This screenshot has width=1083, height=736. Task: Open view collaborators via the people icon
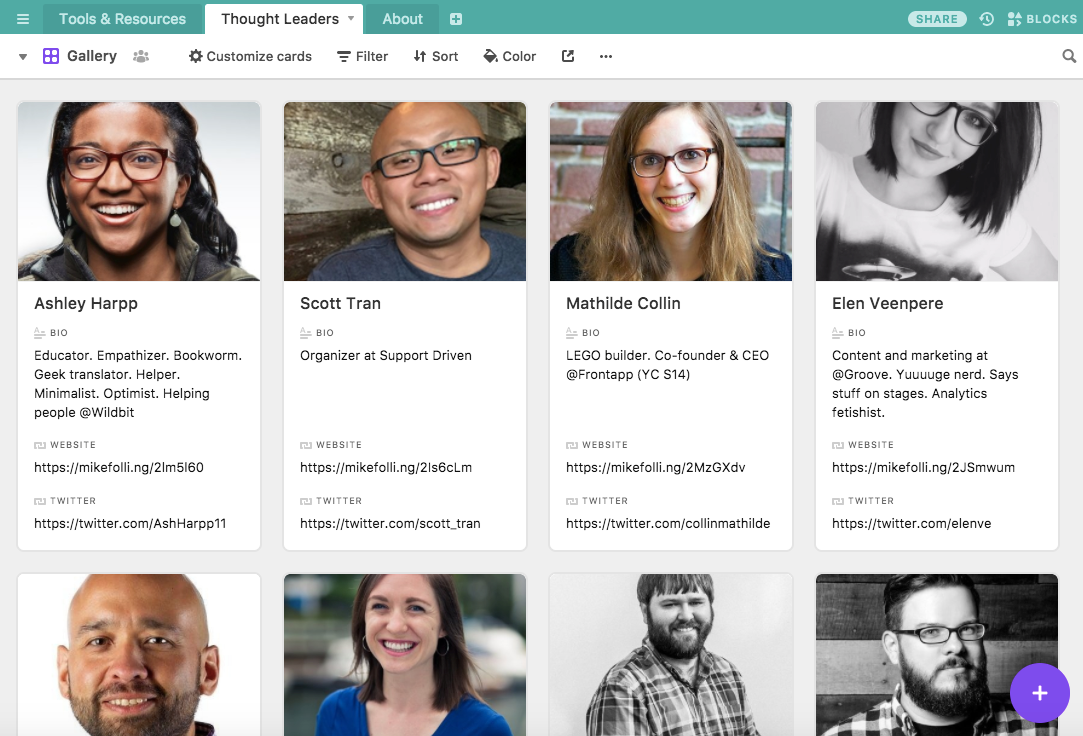141,57
